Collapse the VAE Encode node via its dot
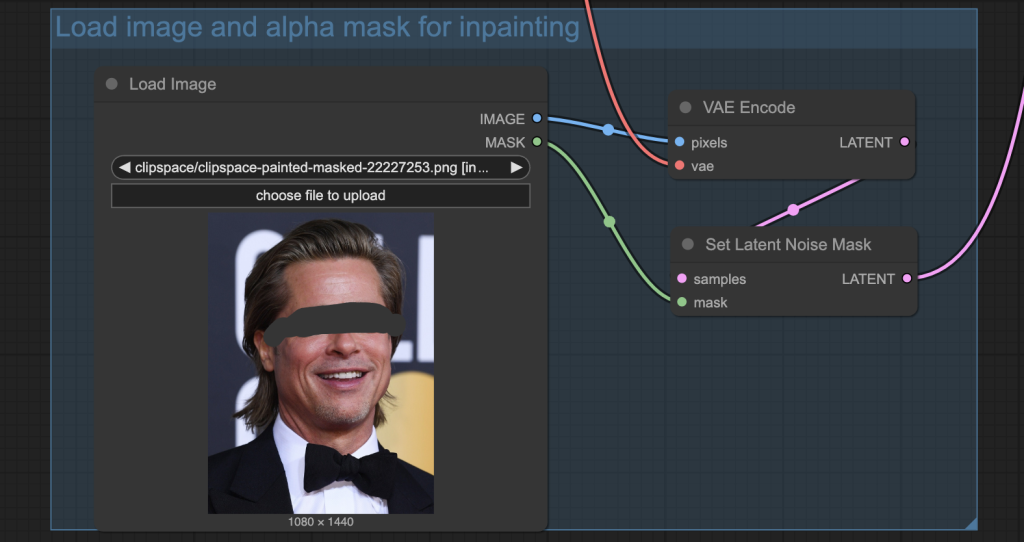The image size is (1024, 542). (685, 108)
